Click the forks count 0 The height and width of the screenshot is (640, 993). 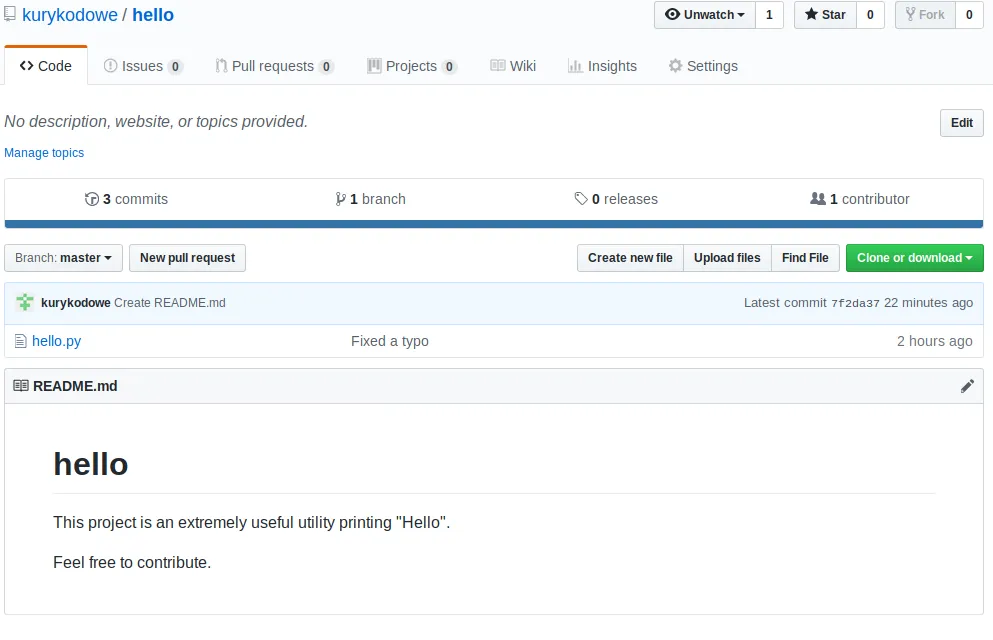(x=969, y=15)
